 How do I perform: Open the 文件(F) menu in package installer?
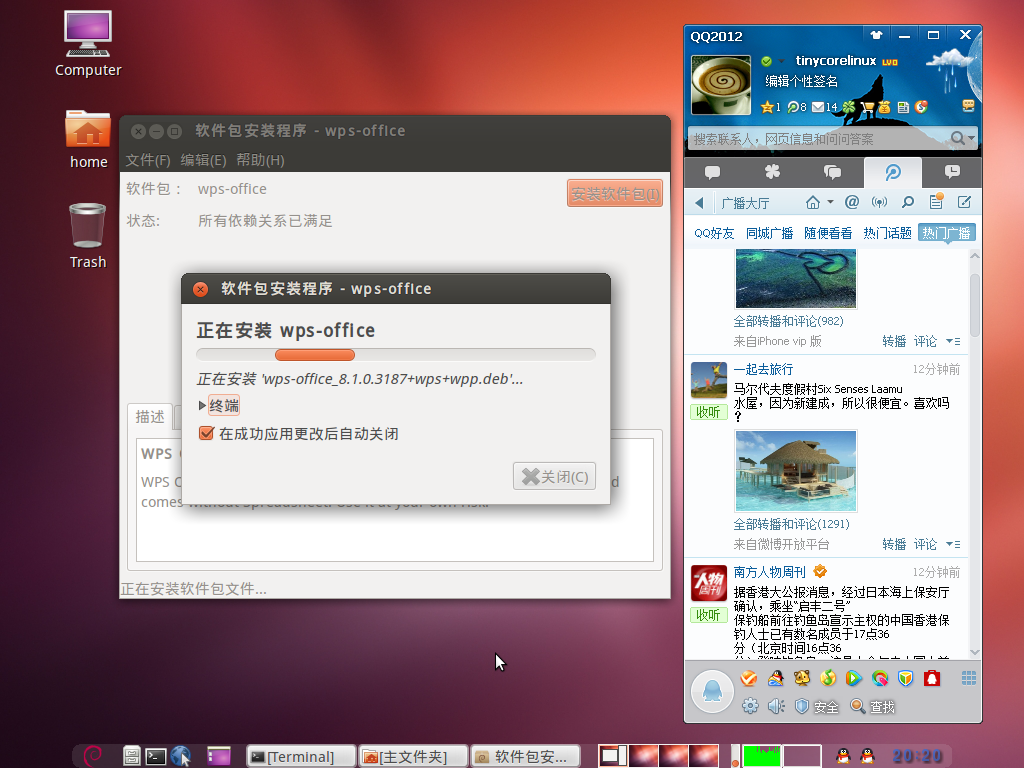[x=148, y=160]
